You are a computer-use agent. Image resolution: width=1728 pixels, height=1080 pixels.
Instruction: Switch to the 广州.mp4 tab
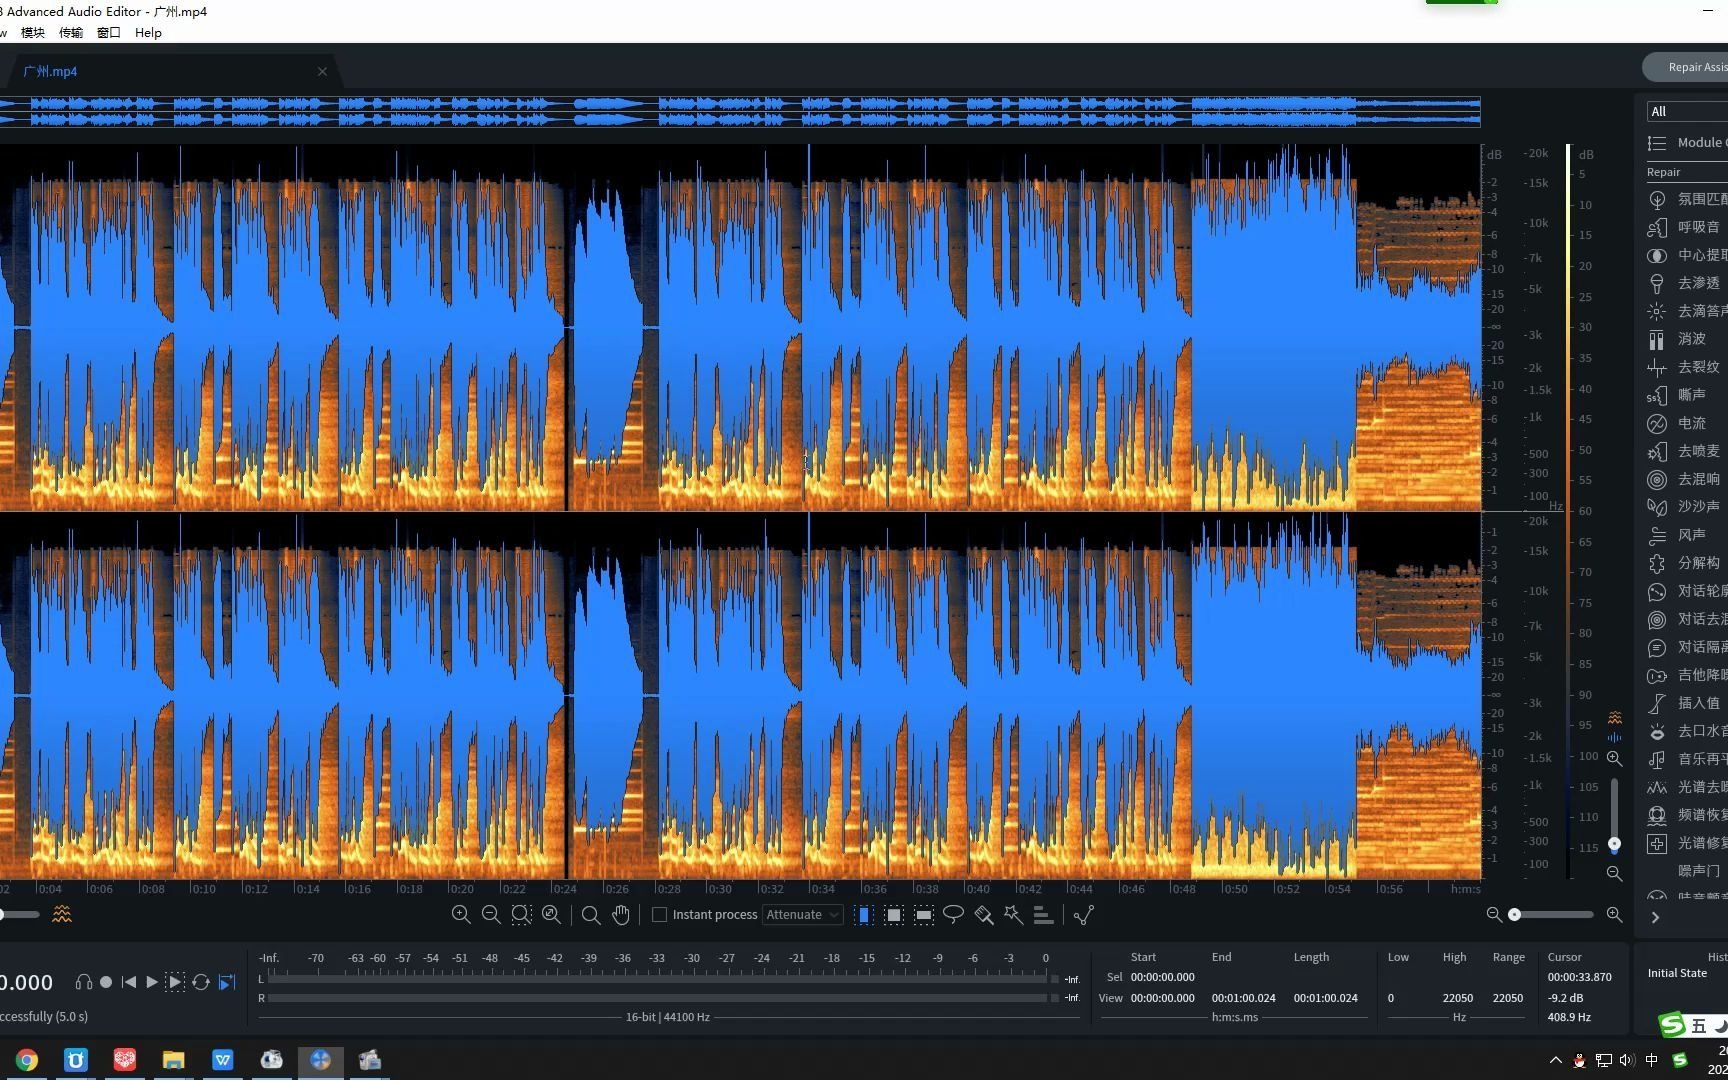click(x=52, y=71)
